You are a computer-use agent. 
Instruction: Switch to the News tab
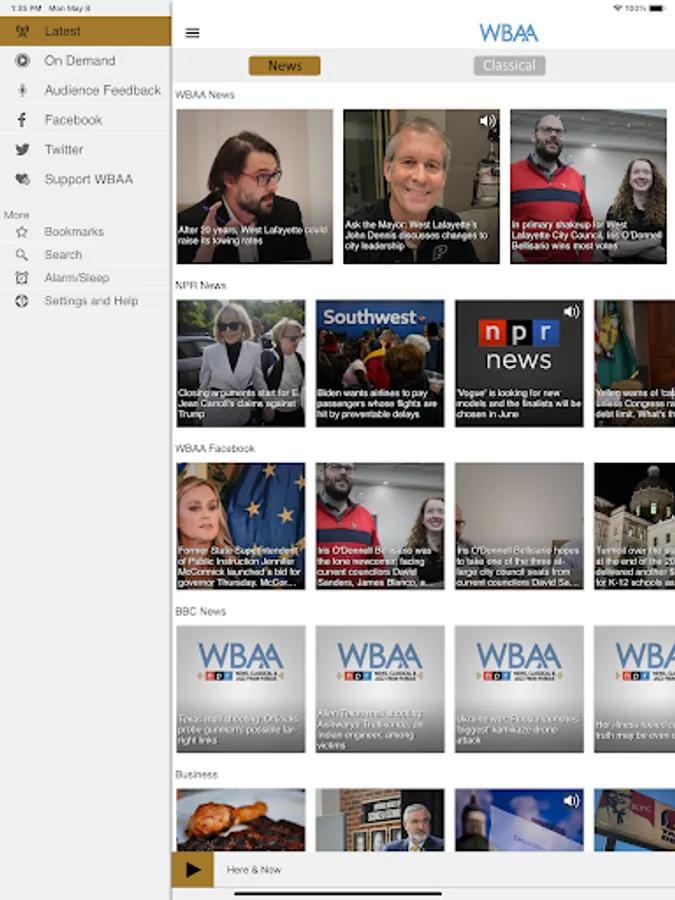click(285, 65)
